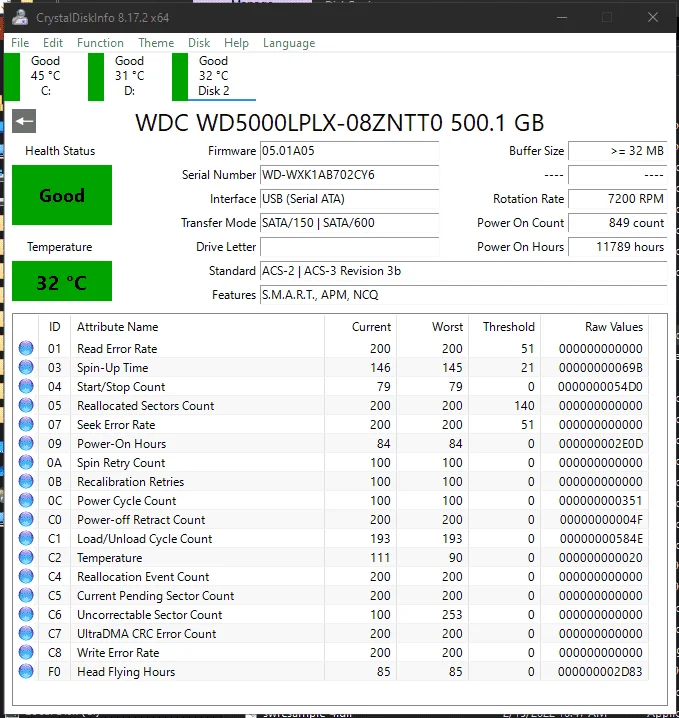Click status orb for UltraDMA CRC Error Count
Screen dimensions: 679x718
click(26, 633)
